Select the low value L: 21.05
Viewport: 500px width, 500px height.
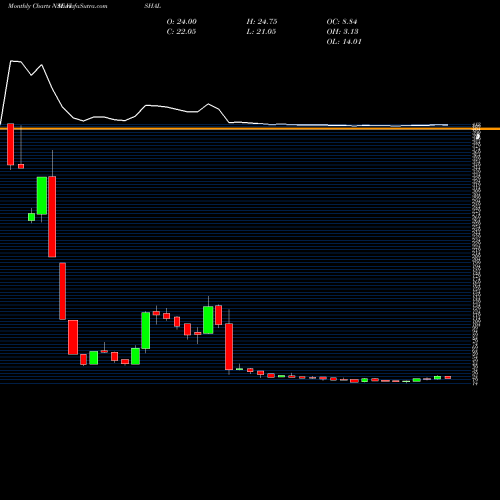tap(261, 32)
